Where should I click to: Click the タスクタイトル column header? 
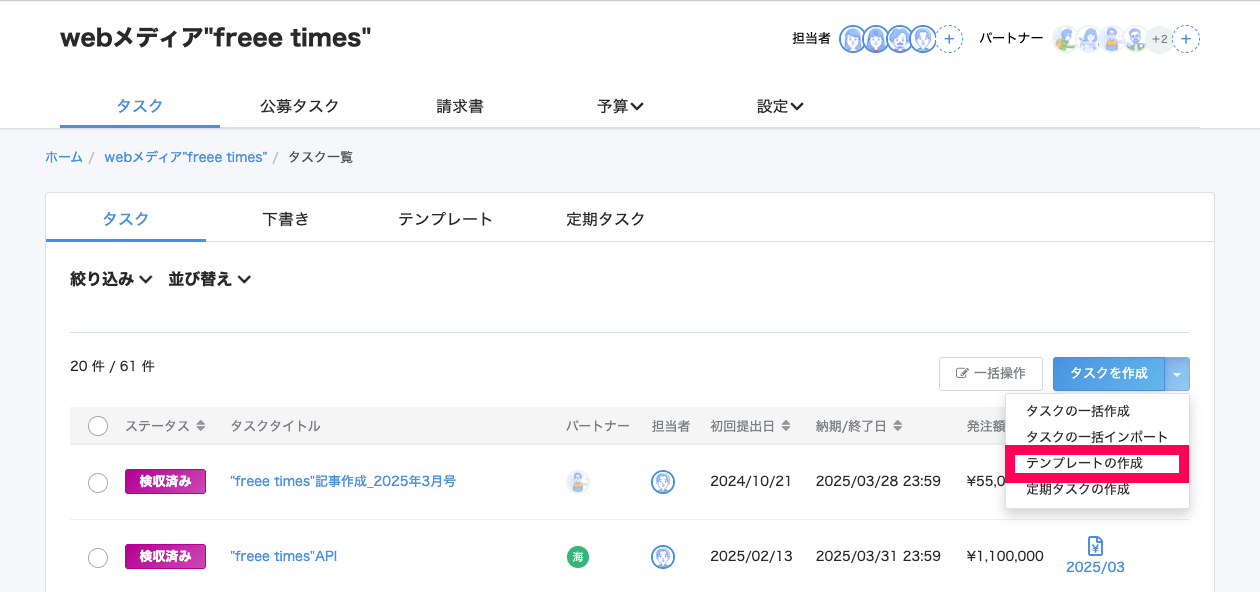coord(275,426)
